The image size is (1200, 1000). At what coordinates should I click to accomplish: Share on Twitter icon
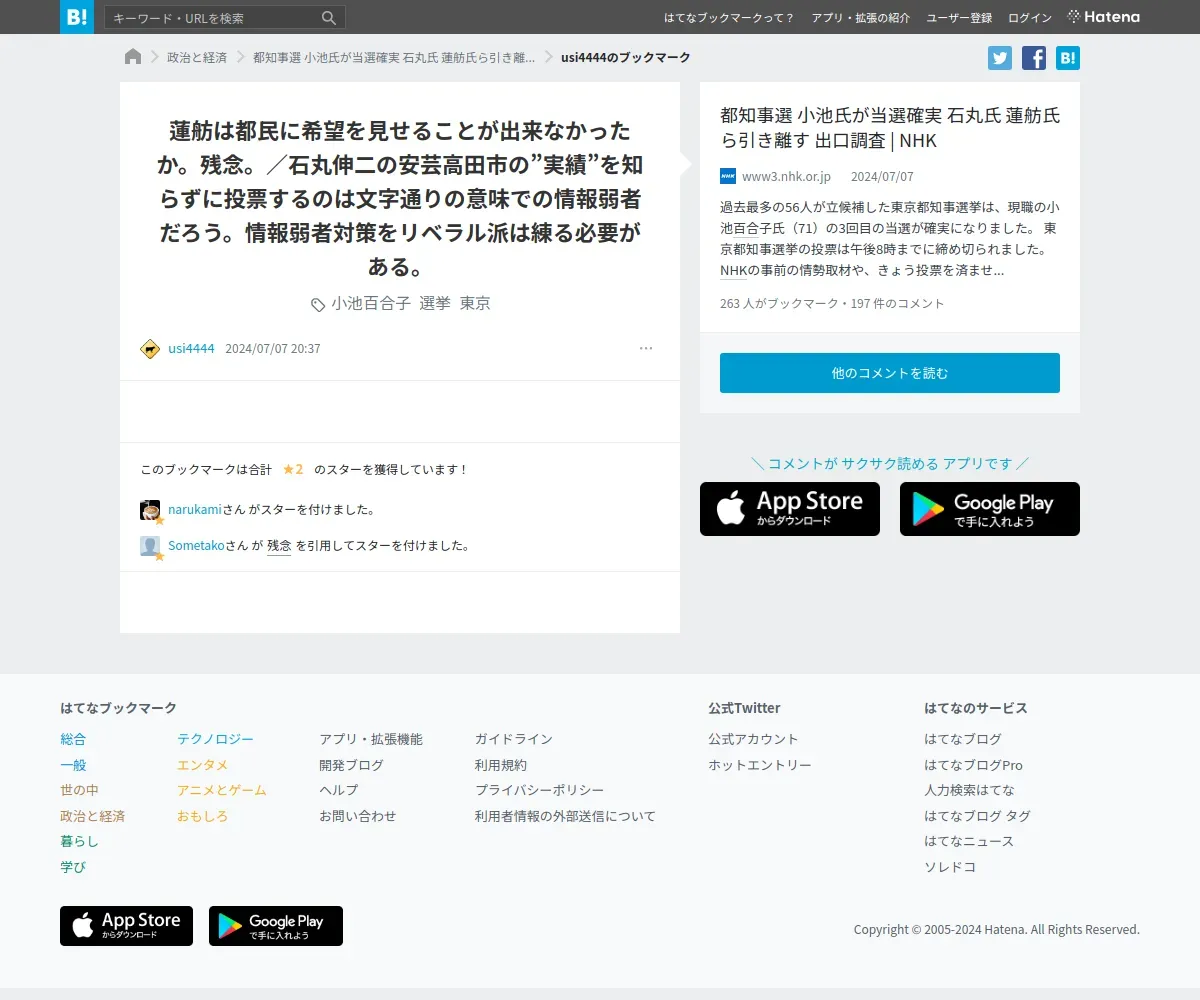click(x=1000, y=58)
